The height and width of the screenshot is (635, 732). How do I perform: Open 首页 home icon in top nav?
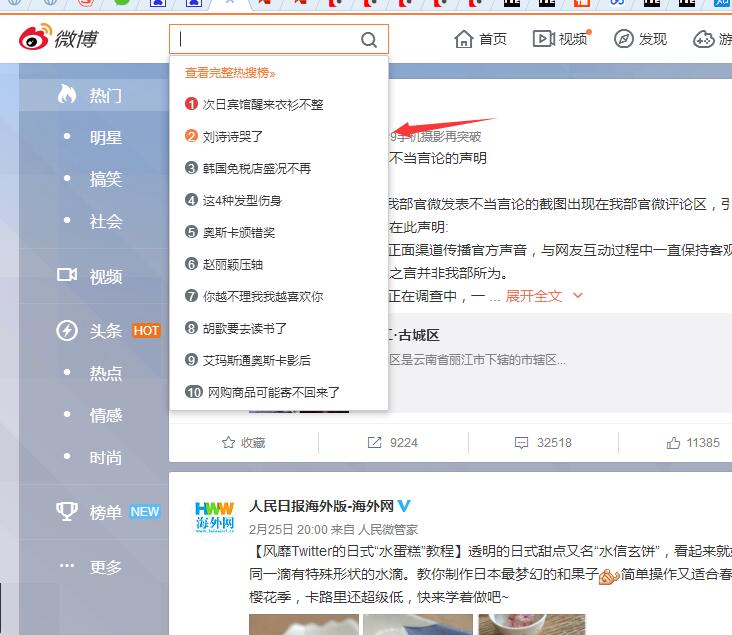[x=464, y=39]
